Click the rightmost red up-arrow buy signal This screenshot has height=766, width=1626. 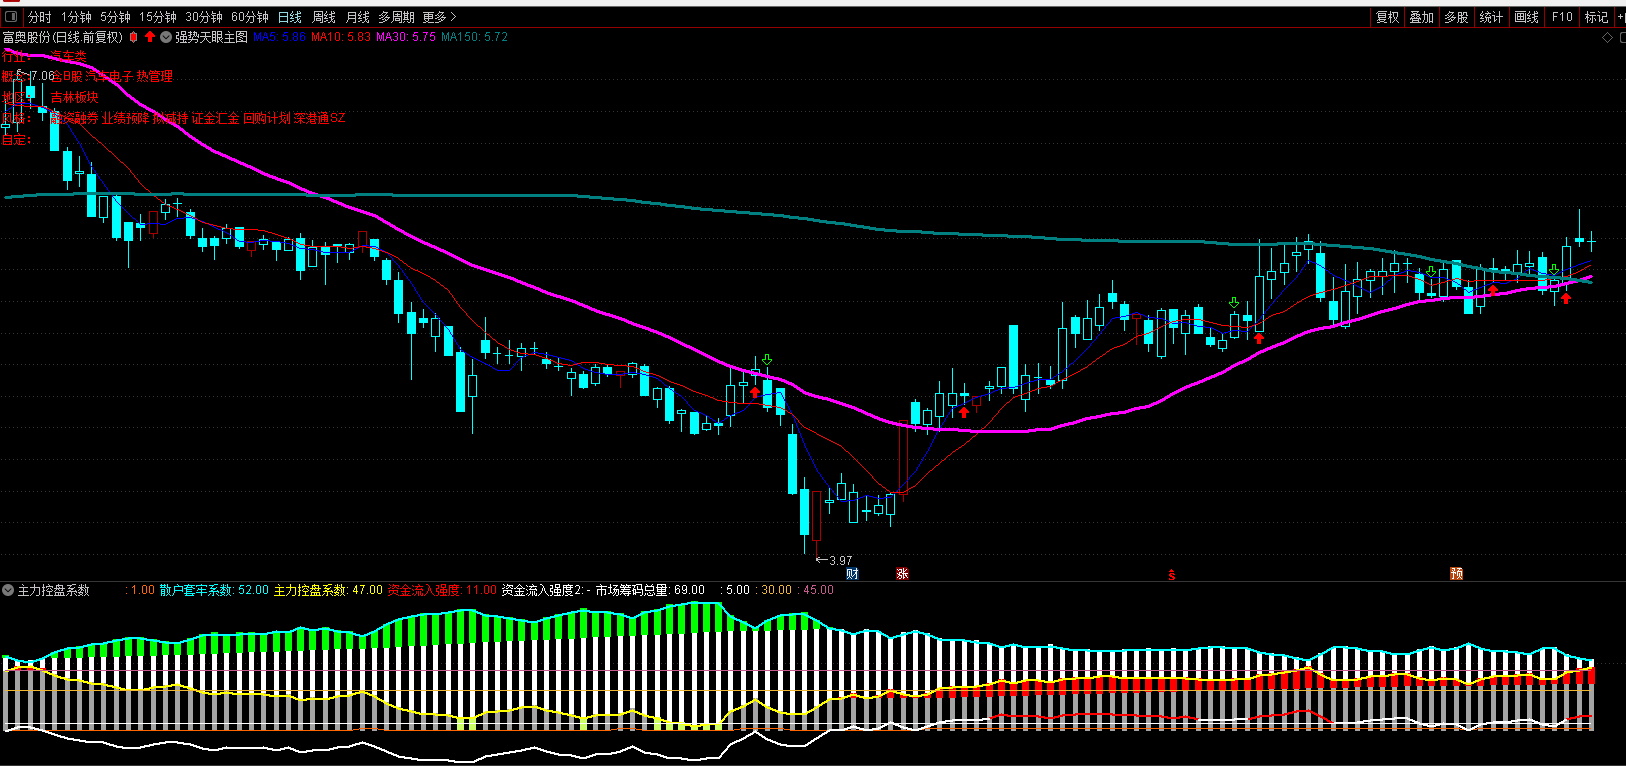[x=1566, y=297]
